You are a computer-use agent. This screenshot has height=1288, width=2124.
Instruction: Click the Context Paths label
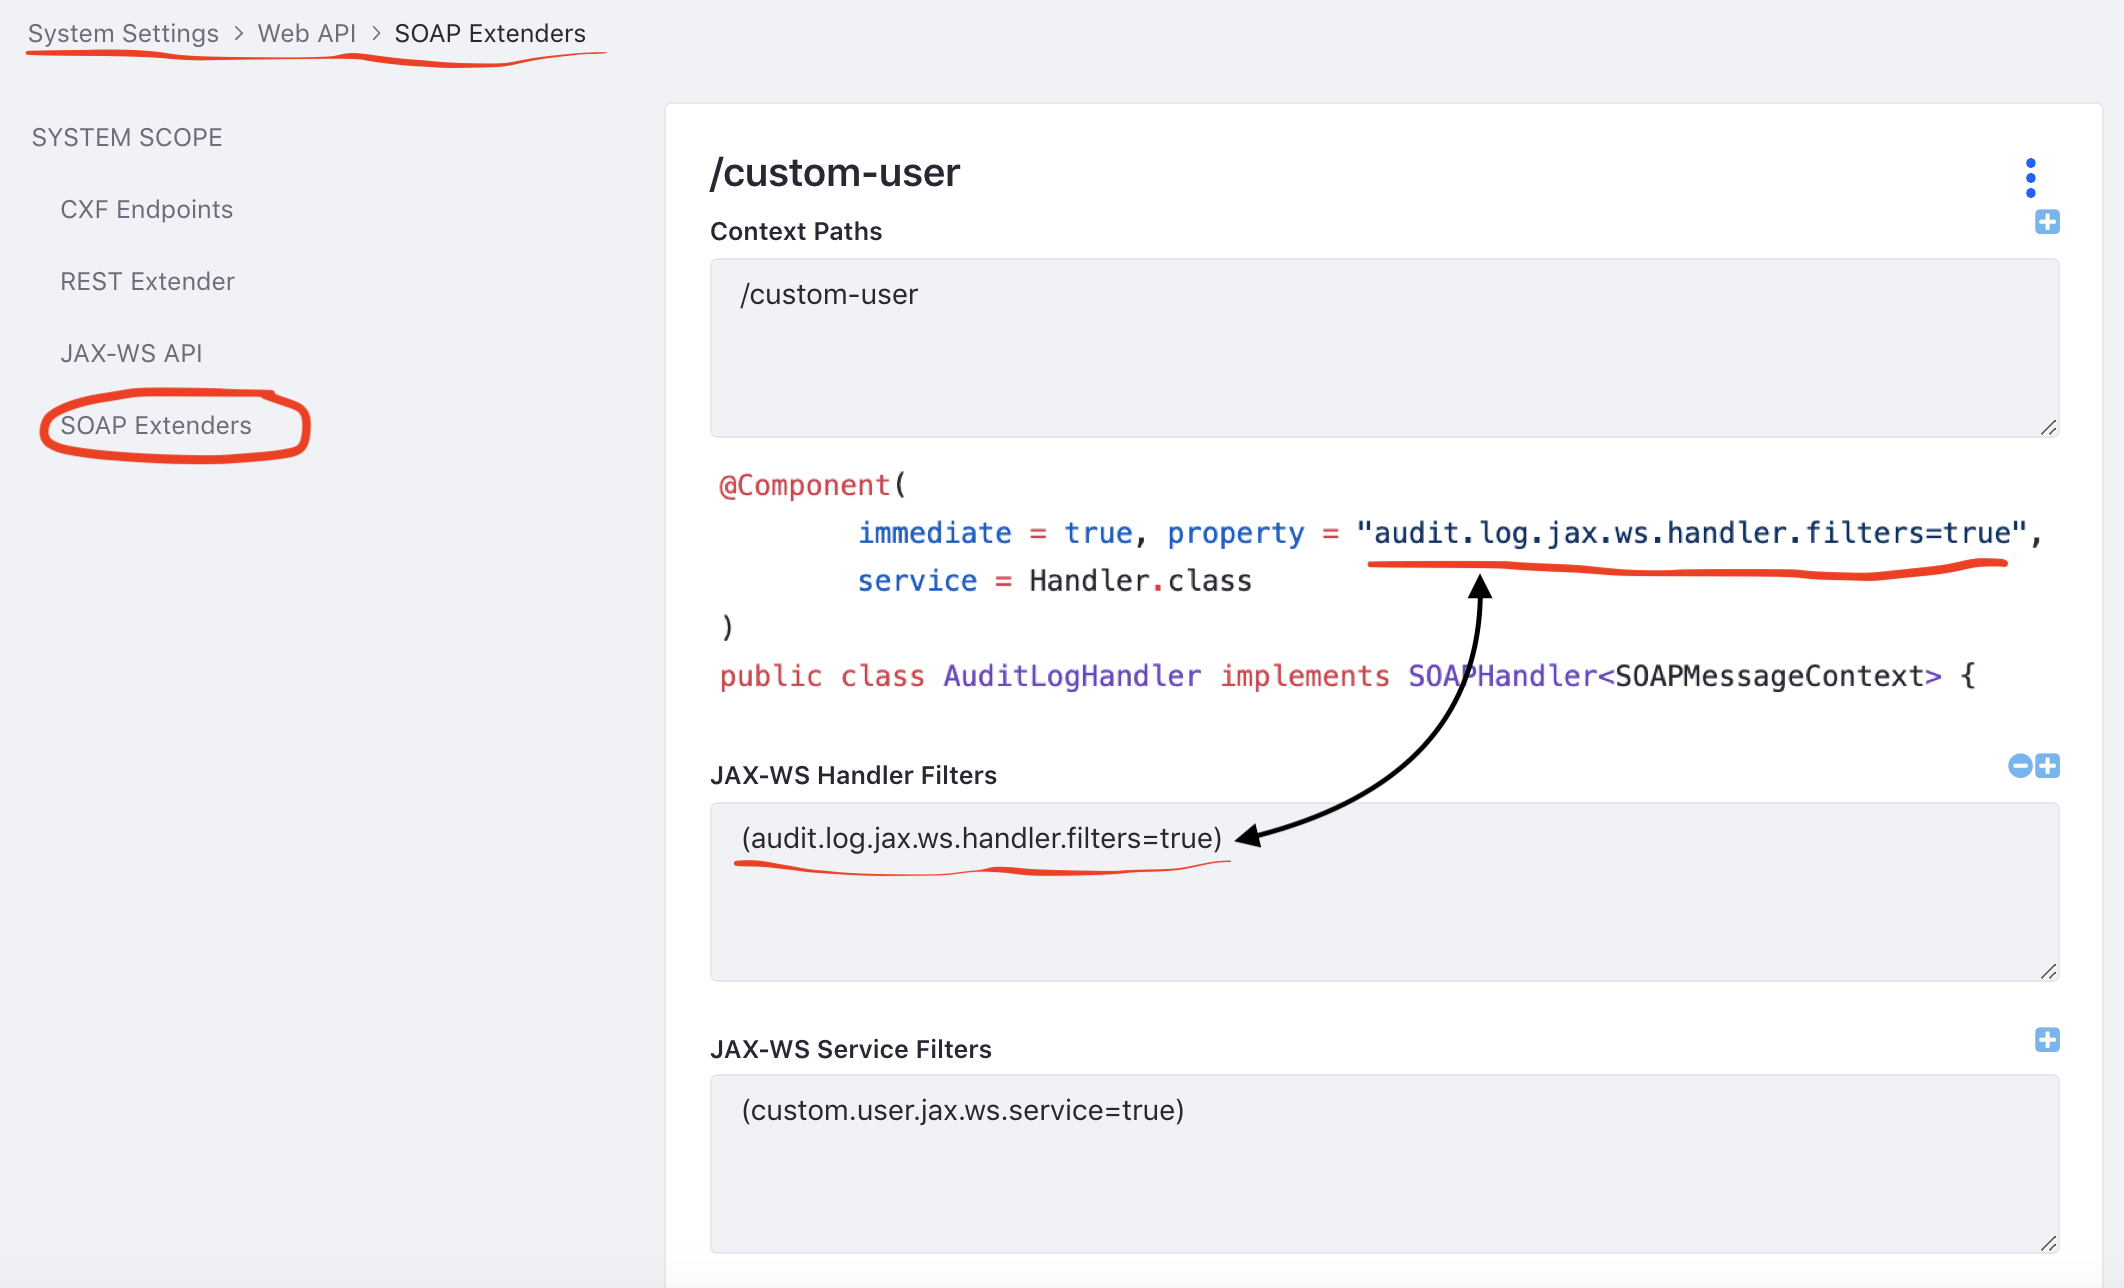coord(796,231)
